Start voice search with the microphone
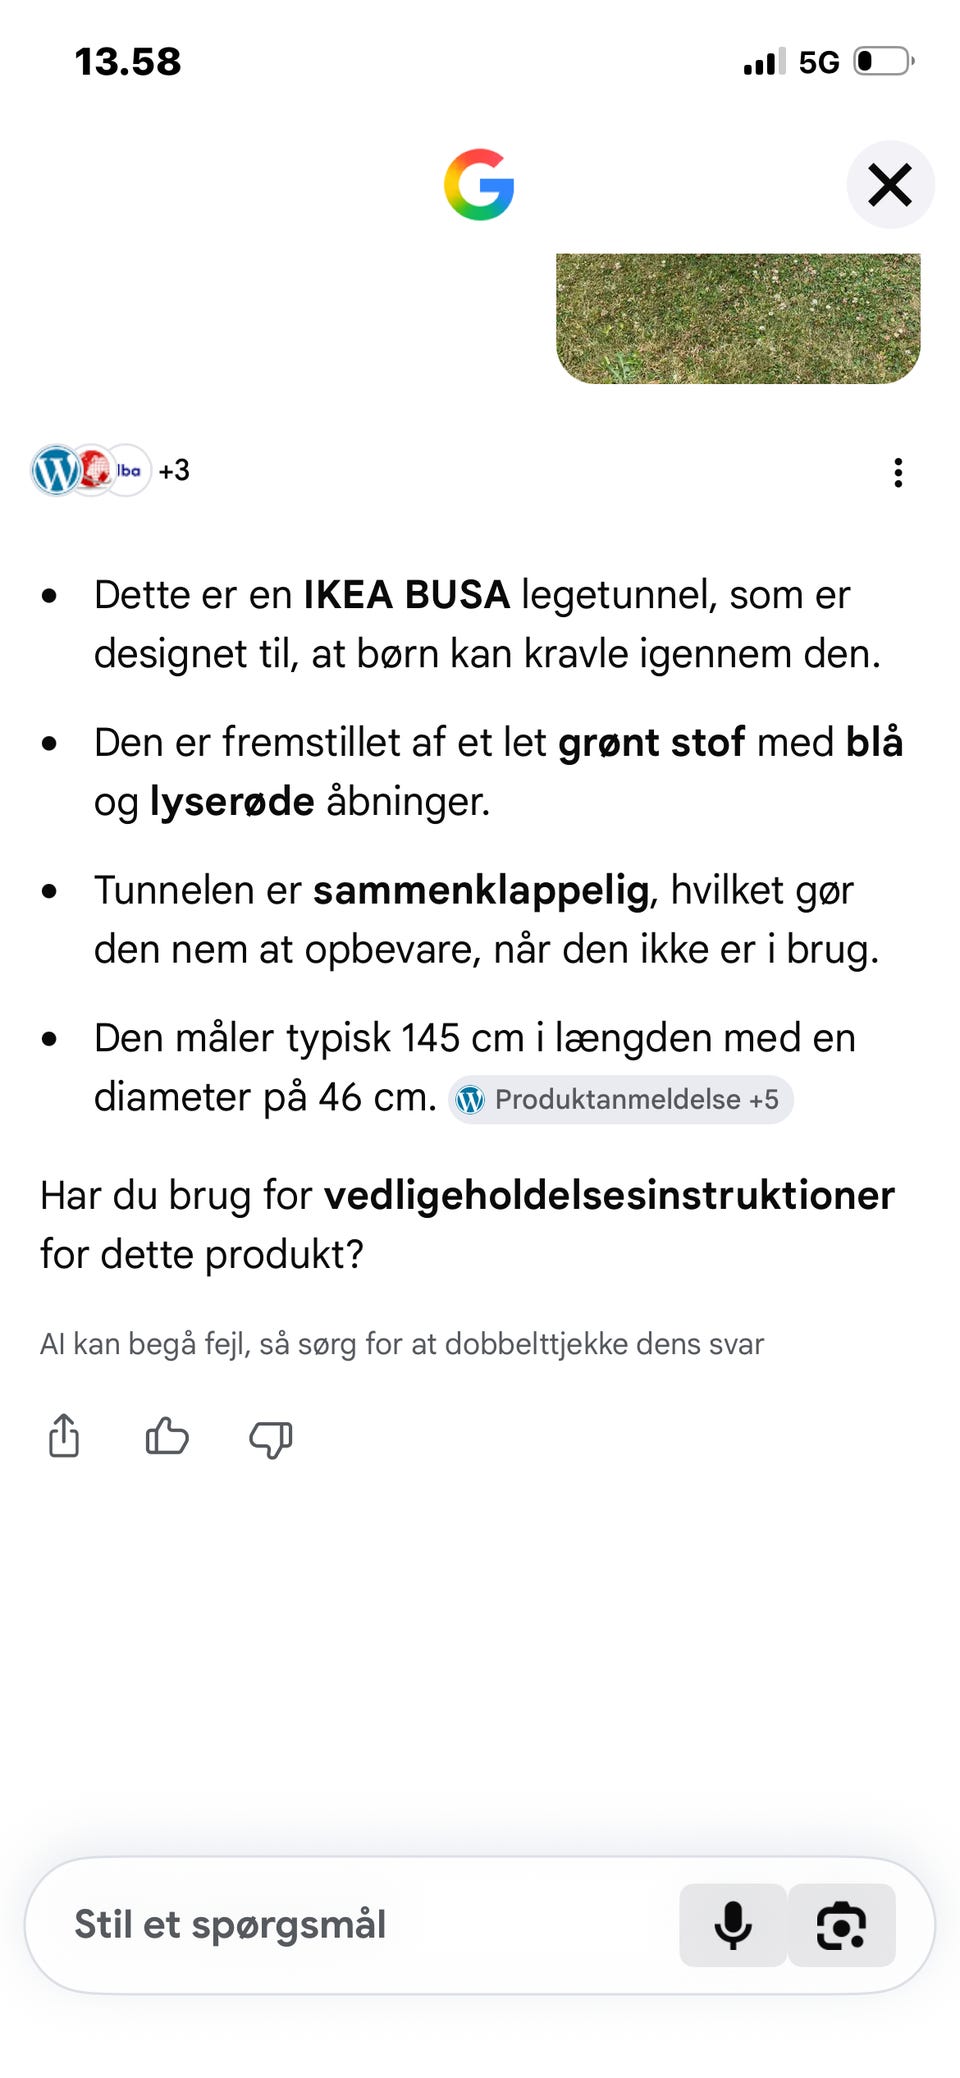Viewport: 960px width, 2078px height. 733,1925
